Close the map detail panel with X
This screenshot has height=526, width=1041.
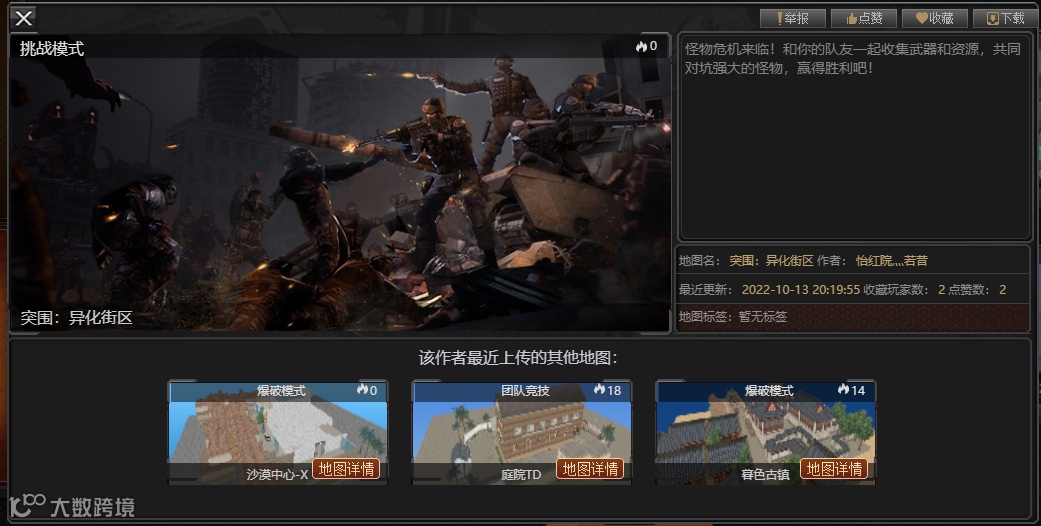tap(24, 18)
